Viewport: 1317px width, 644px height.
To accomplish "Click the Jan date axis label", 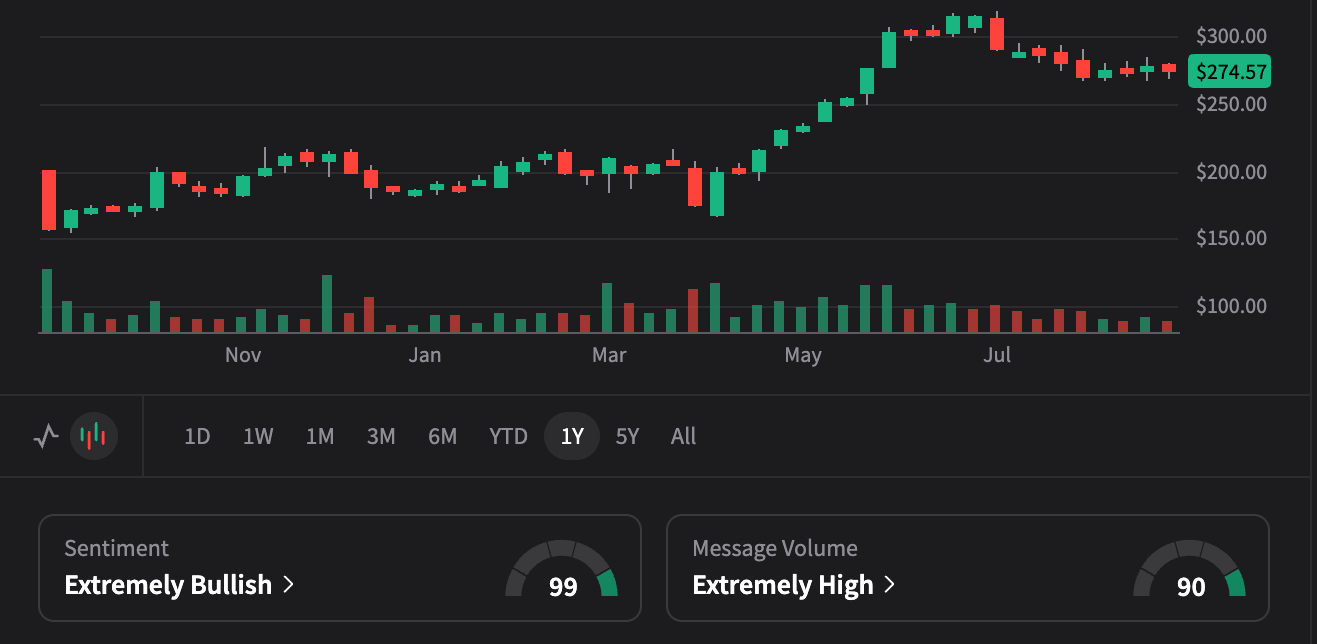I will (425, 355).
